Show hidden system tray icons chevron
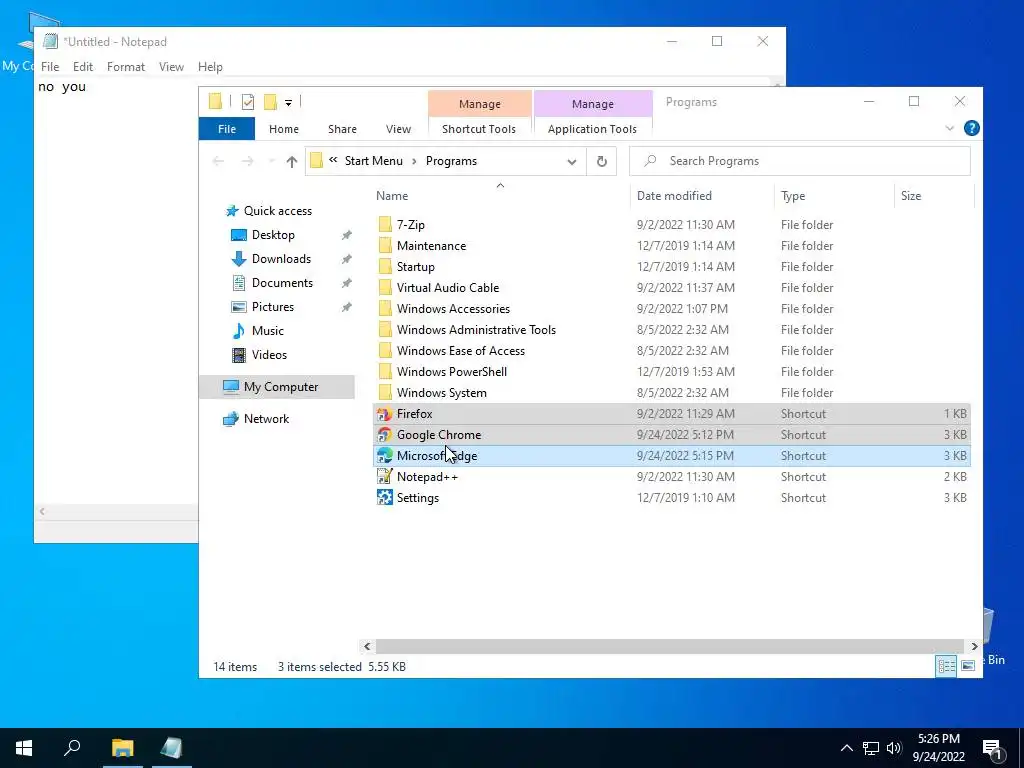This screenshot has width=1024, height=768. click(x=846, y=748)
